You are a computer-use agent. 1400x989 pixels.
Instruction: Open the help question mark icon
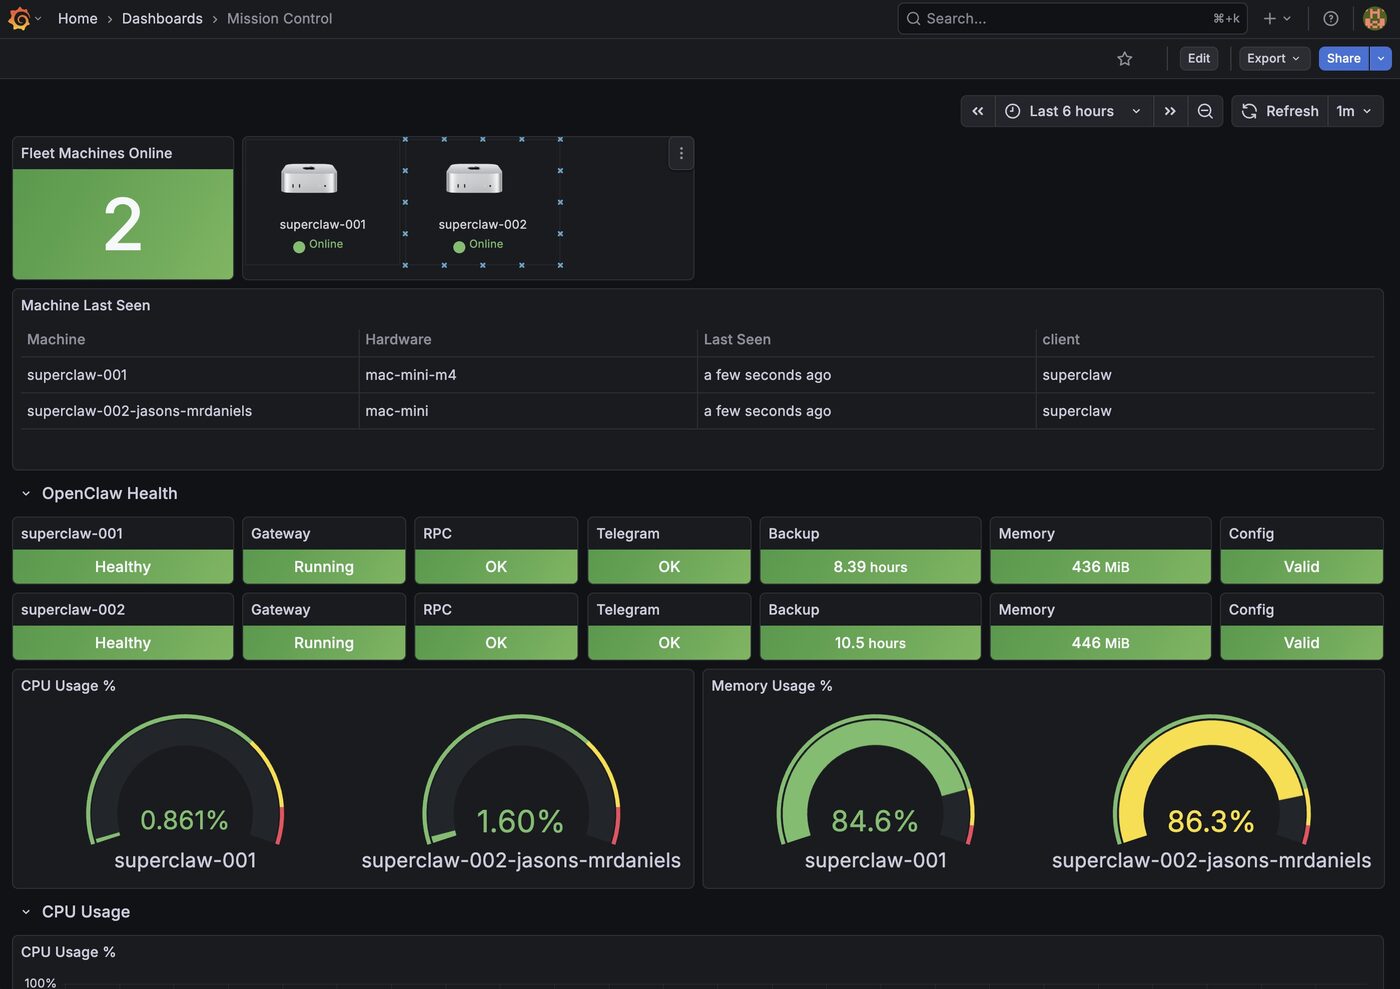coord(1330,18)
